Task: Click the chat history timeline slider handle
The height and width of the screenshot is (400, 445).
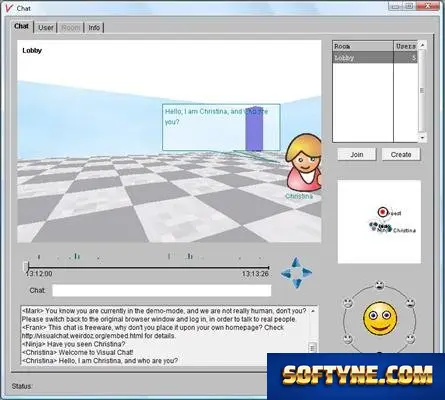Action: coord(26,267)
